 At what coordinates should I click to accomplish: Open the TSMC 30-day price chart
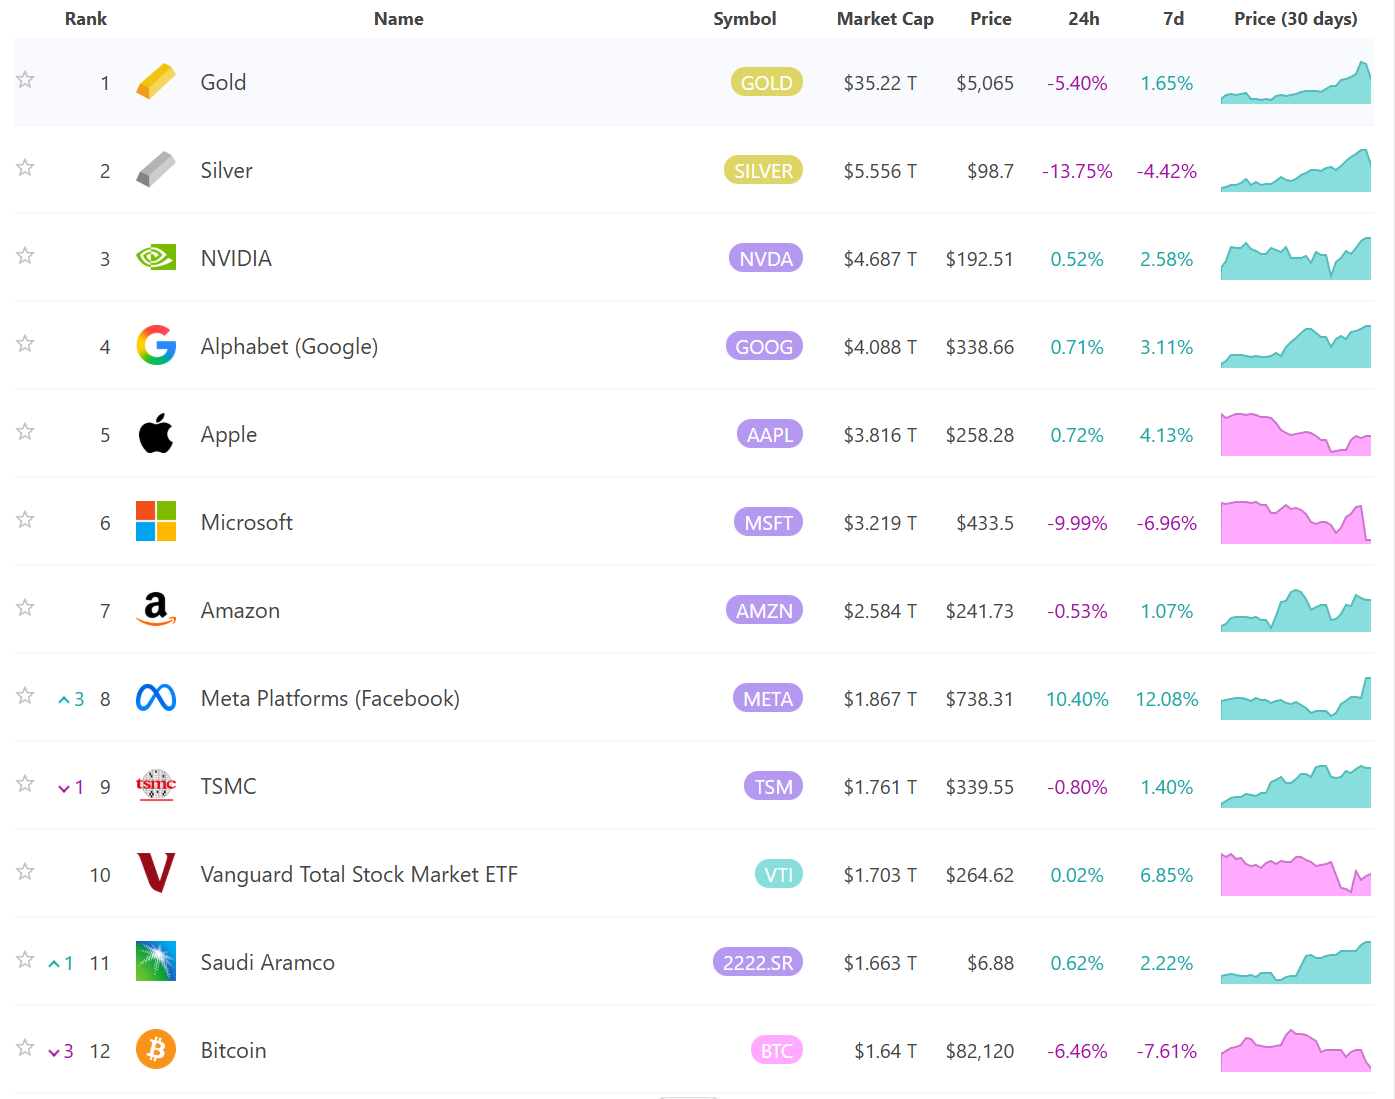pyautogui.click(x=1295, y=786)
